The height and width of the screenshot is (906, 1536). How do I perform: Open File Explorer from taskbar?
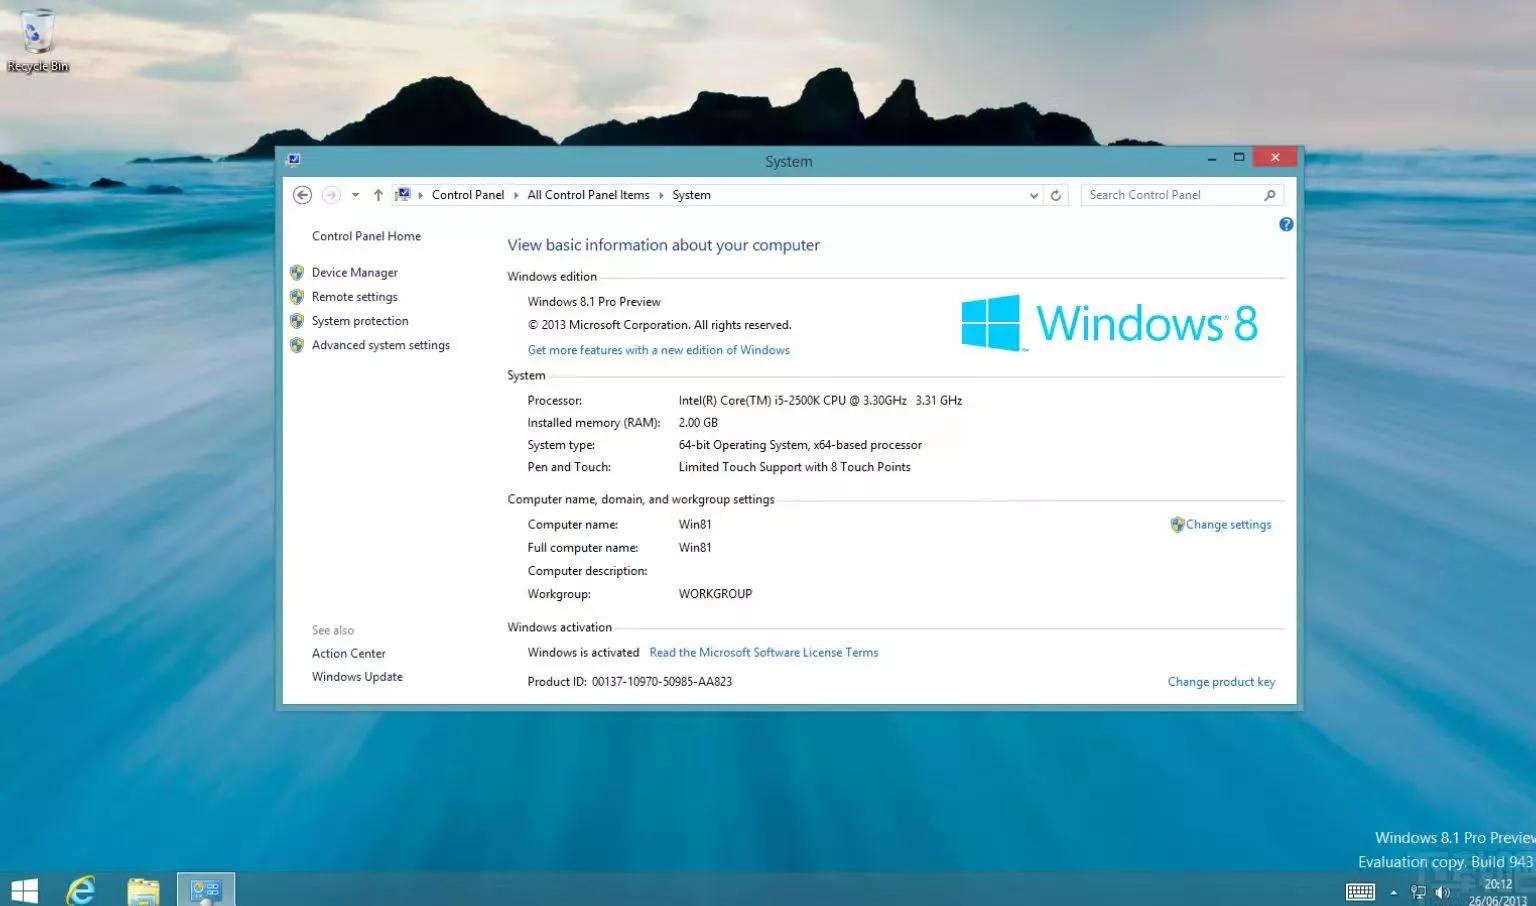pyautogui.click(x=143, y=890)
